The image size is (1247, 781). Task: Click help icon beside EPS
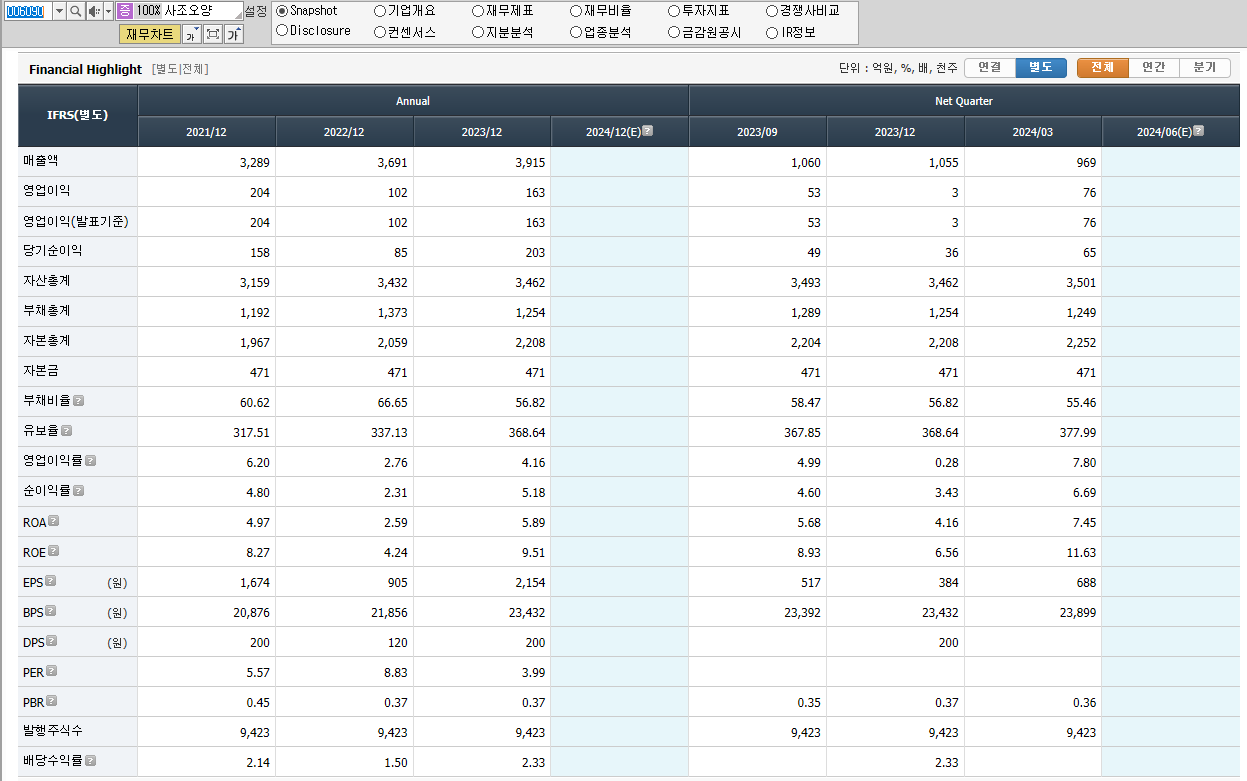[x=51, y=580]
